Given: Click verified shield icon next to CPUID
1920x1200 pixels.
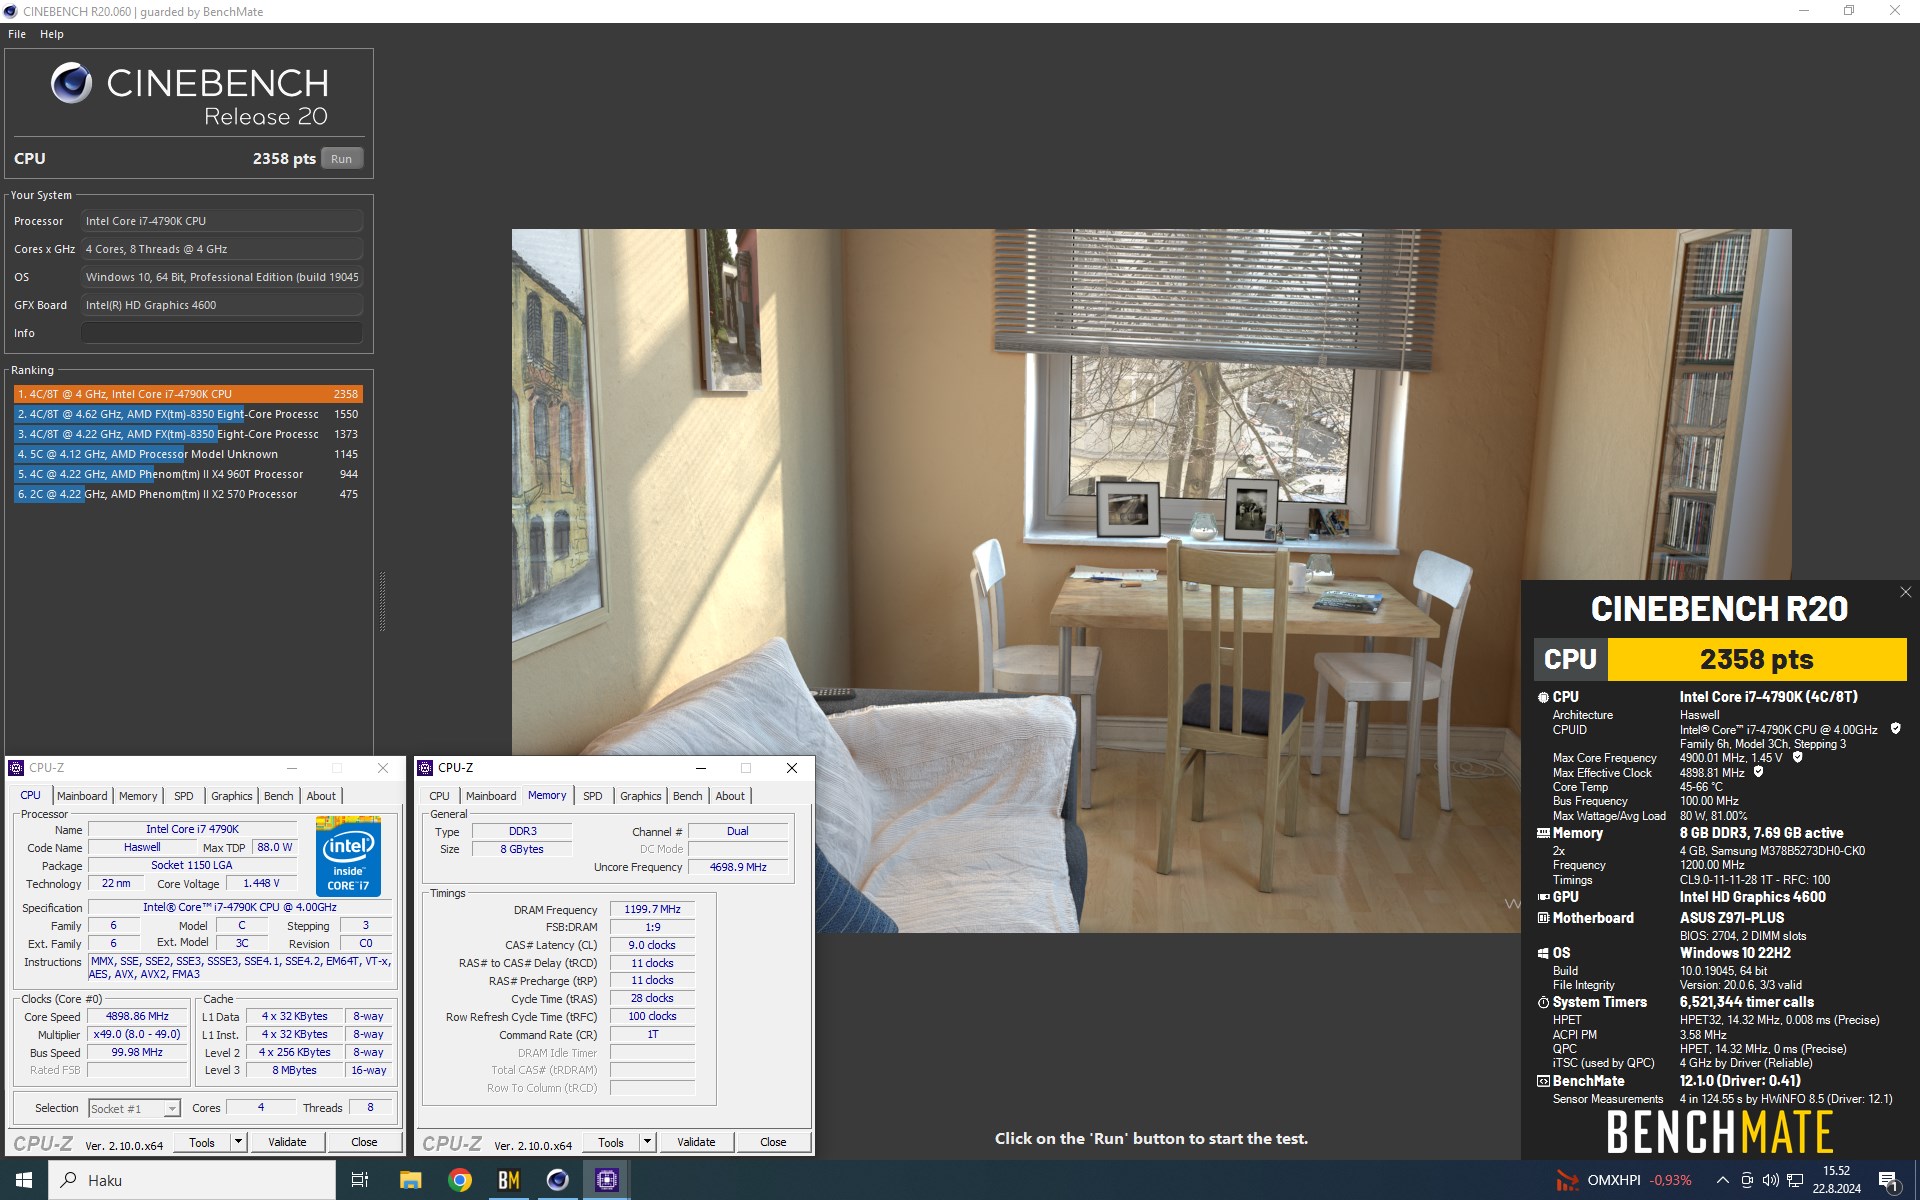Looking at the screenshot, I should 1895,729.
